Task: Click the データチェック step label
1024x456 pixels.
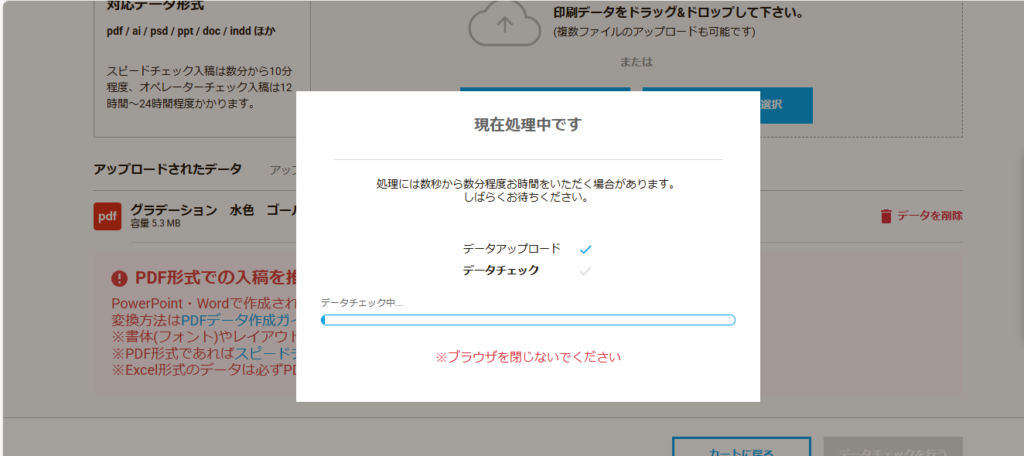Action: point(501,270)
